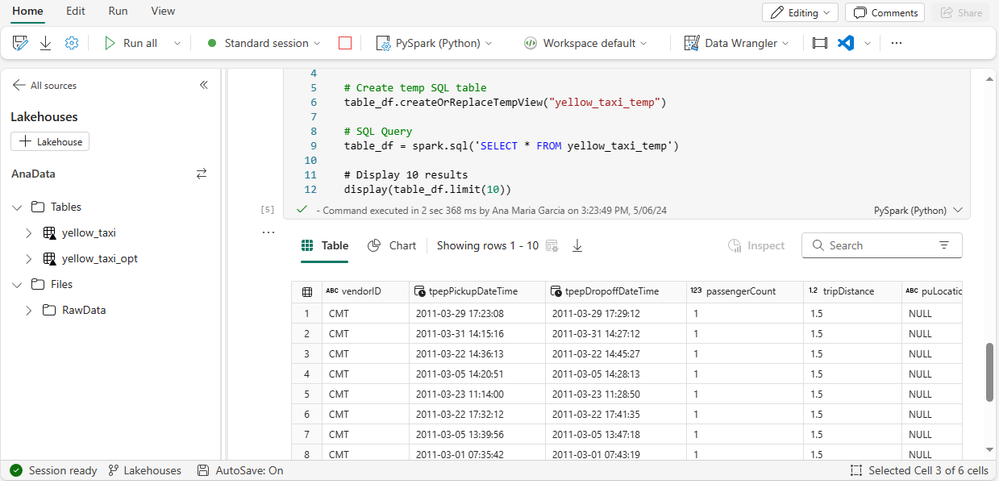Expand the RawData folder
Screen dimensions: 999x481
tap(29, 310)
